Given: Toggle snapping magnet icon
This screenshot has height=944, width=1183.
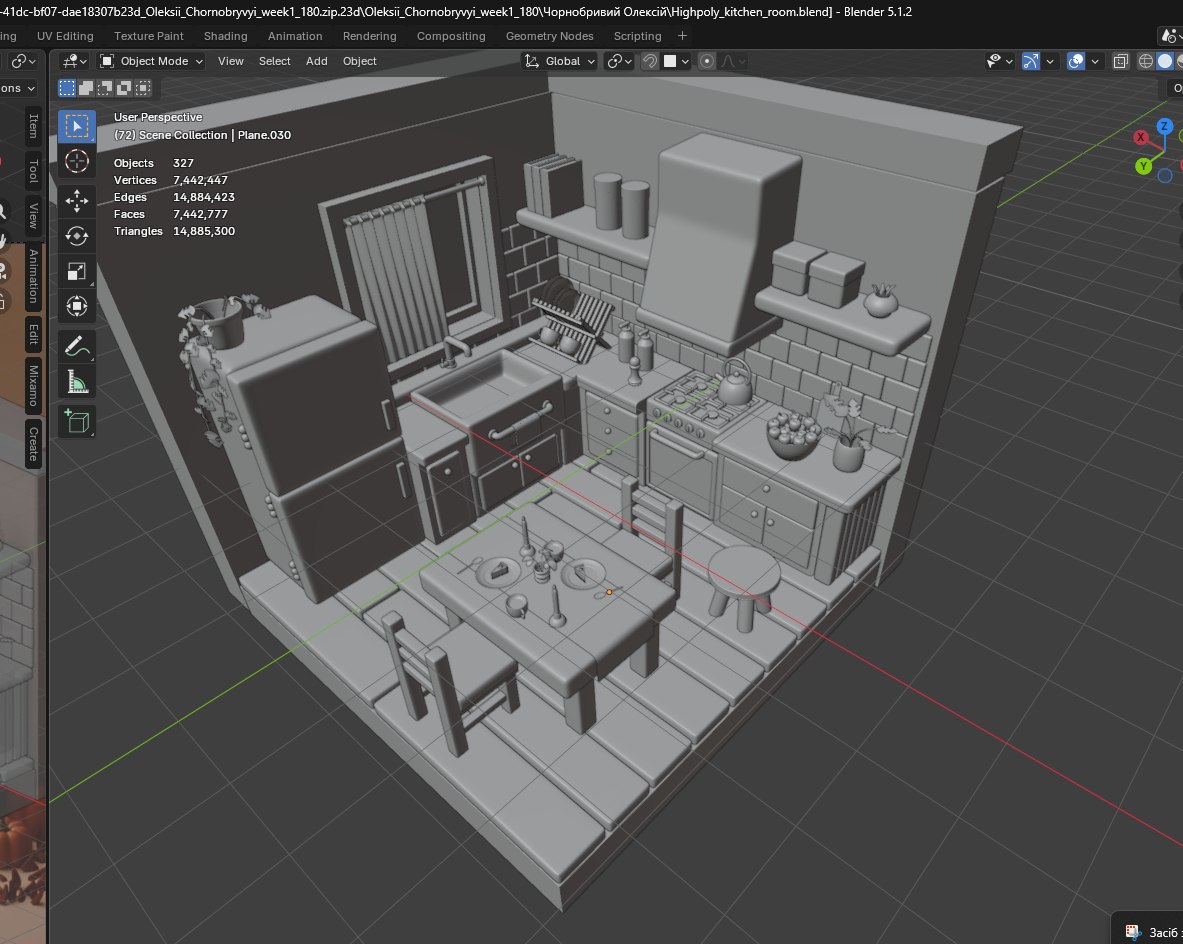Looking at the screenshot, I should (x=650, y=61).
